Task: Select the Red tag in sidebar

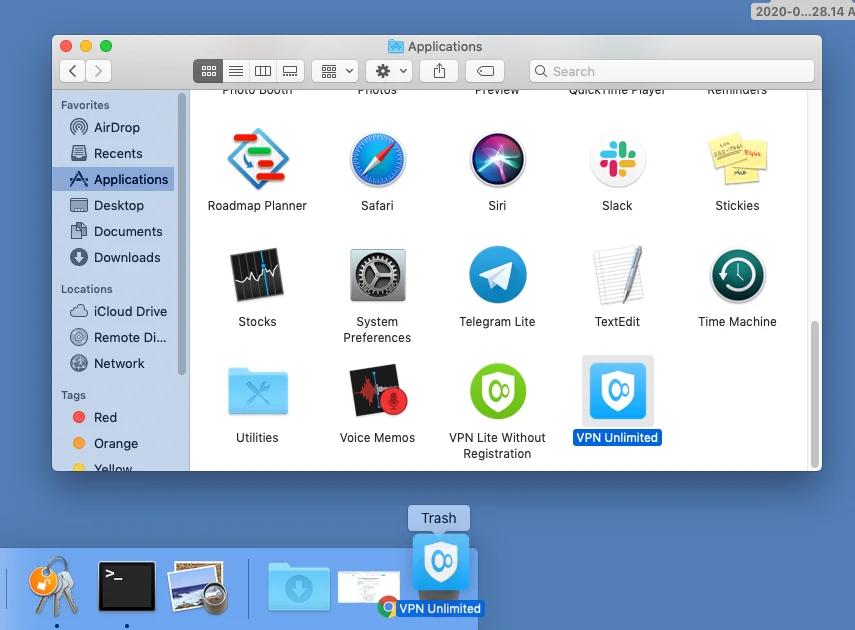Action: [105, 417]
